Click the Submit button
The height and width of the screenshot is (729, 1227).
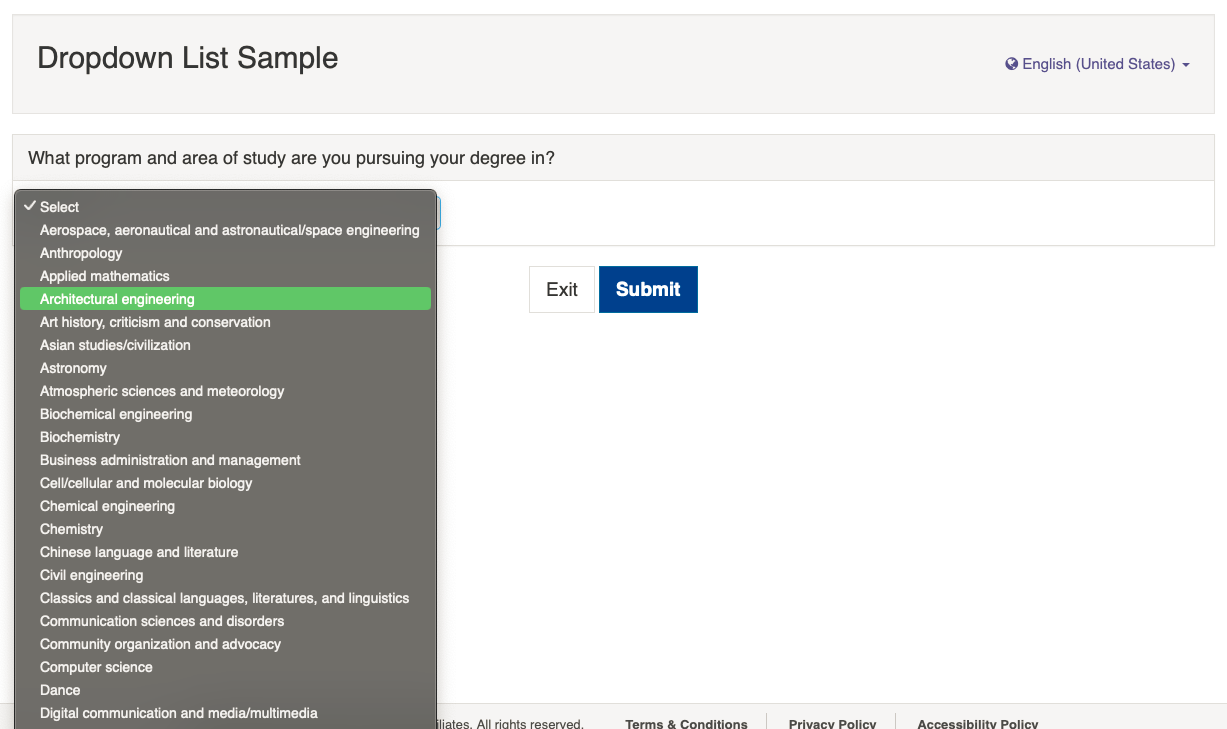648,289
